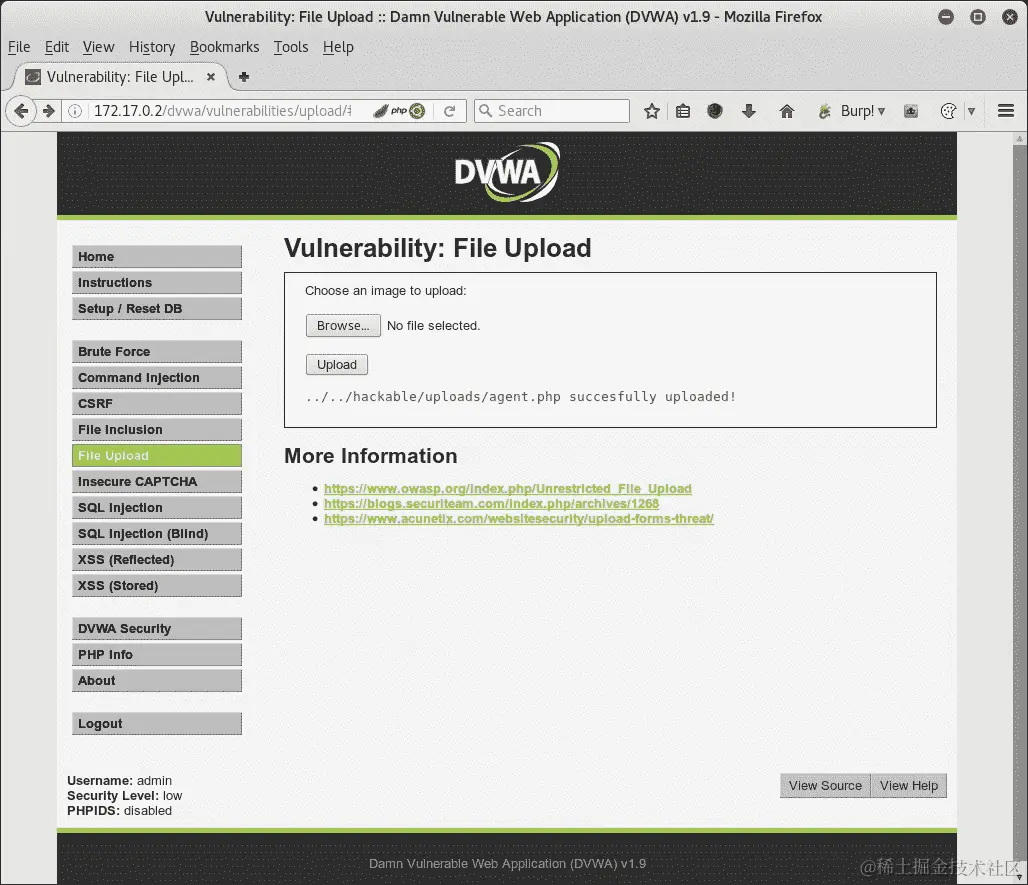Click Logout in the sidebar

point(157,724)
